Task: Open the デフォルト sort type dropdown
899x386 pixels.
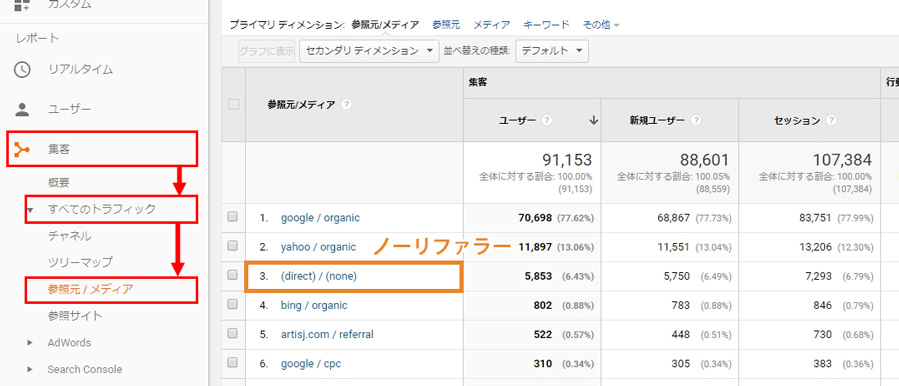Action: pyautogui.click(x=552, y=51)
